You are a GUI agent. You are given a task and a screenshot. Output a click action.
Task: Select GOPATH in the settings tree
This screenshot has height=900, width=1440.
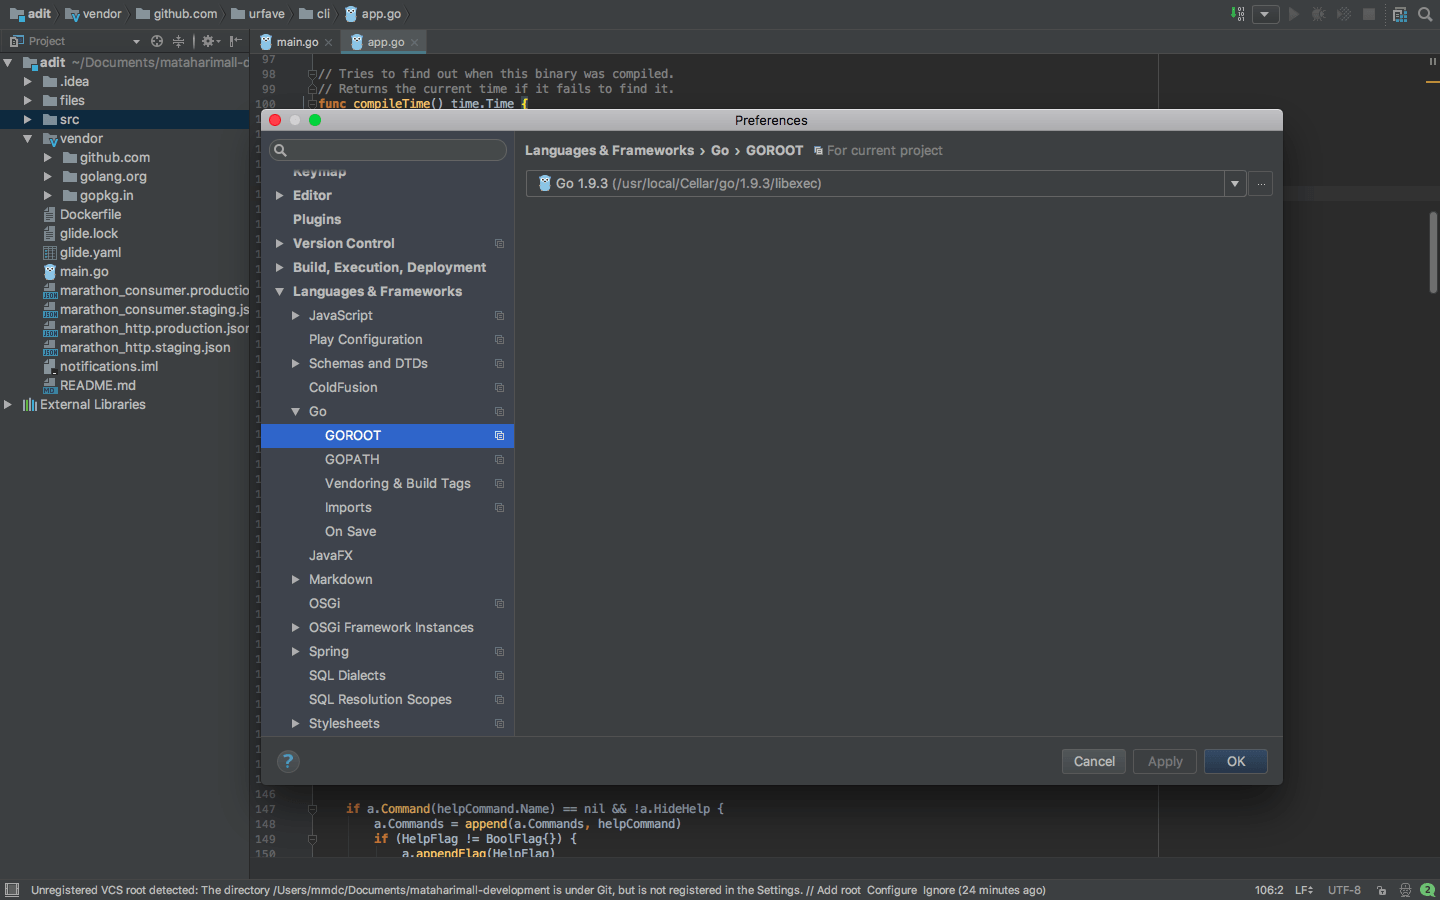[x=352, y=460]
